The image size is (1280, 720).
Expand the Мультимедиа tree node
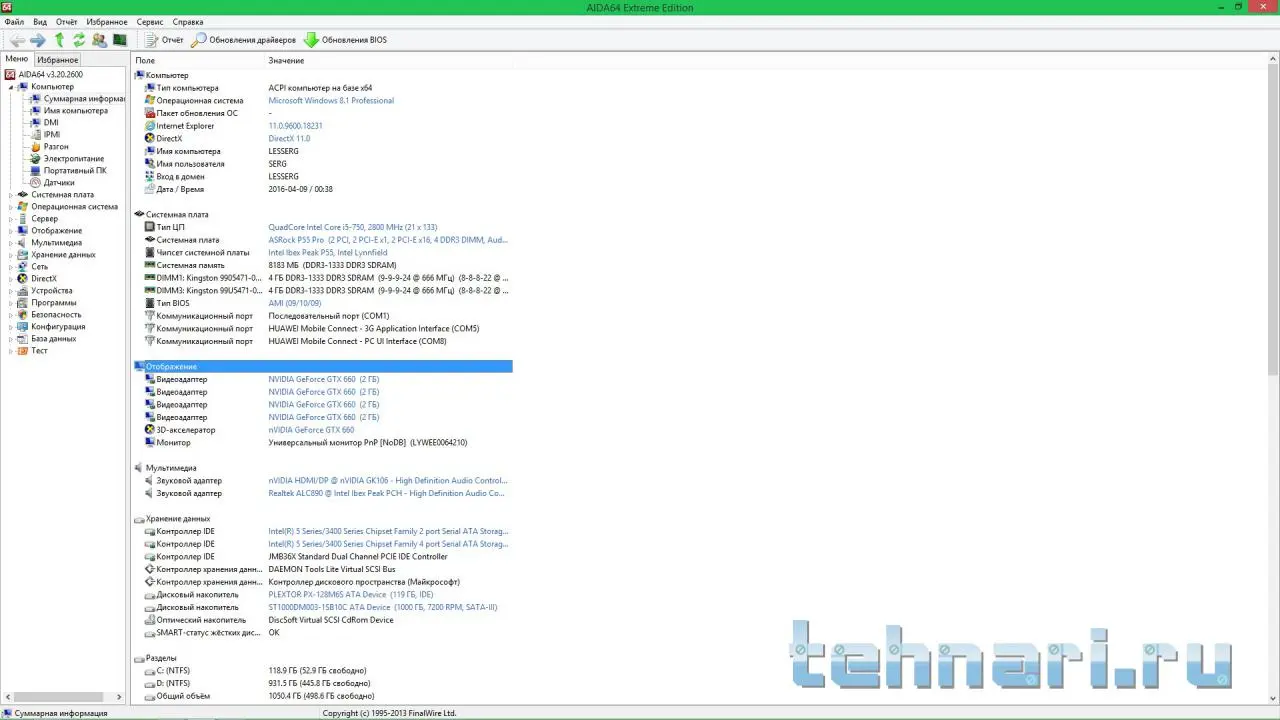pyautogui.click(x=11, y=243)
